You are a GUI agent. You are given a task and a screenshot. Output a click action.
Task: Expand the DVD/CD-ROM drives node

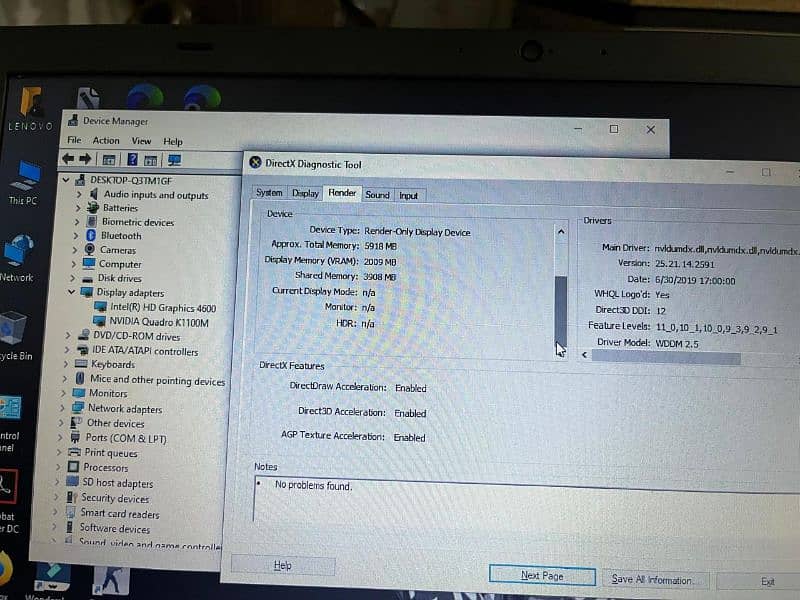point(67,335)
